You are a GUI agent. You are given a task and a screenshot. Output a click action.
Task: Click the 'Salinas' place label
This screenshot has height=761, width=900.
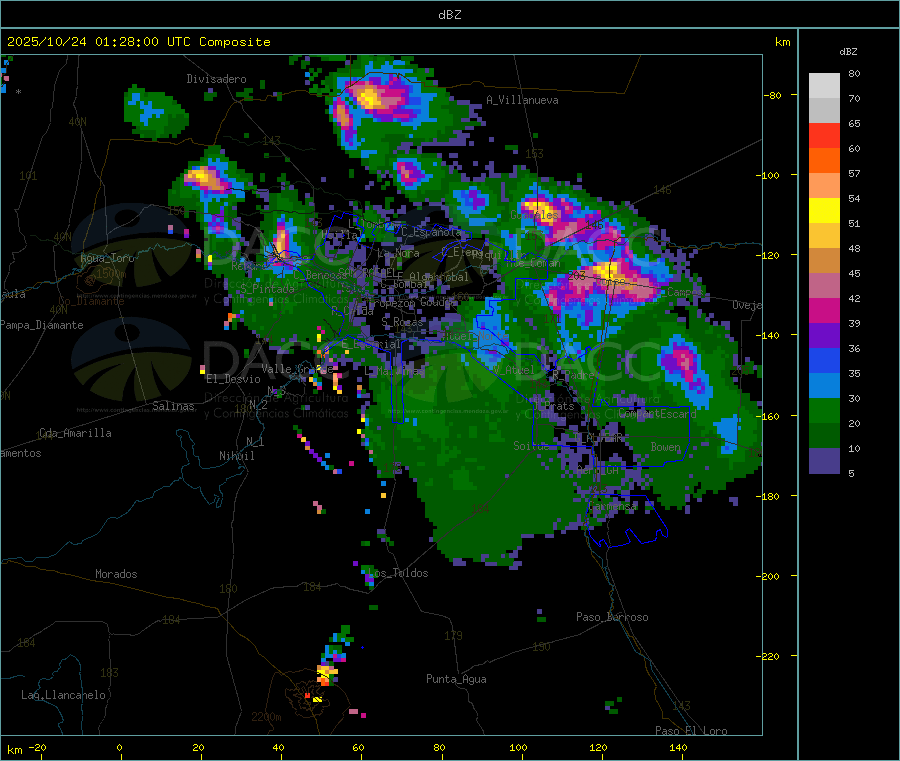click(173, 406)
